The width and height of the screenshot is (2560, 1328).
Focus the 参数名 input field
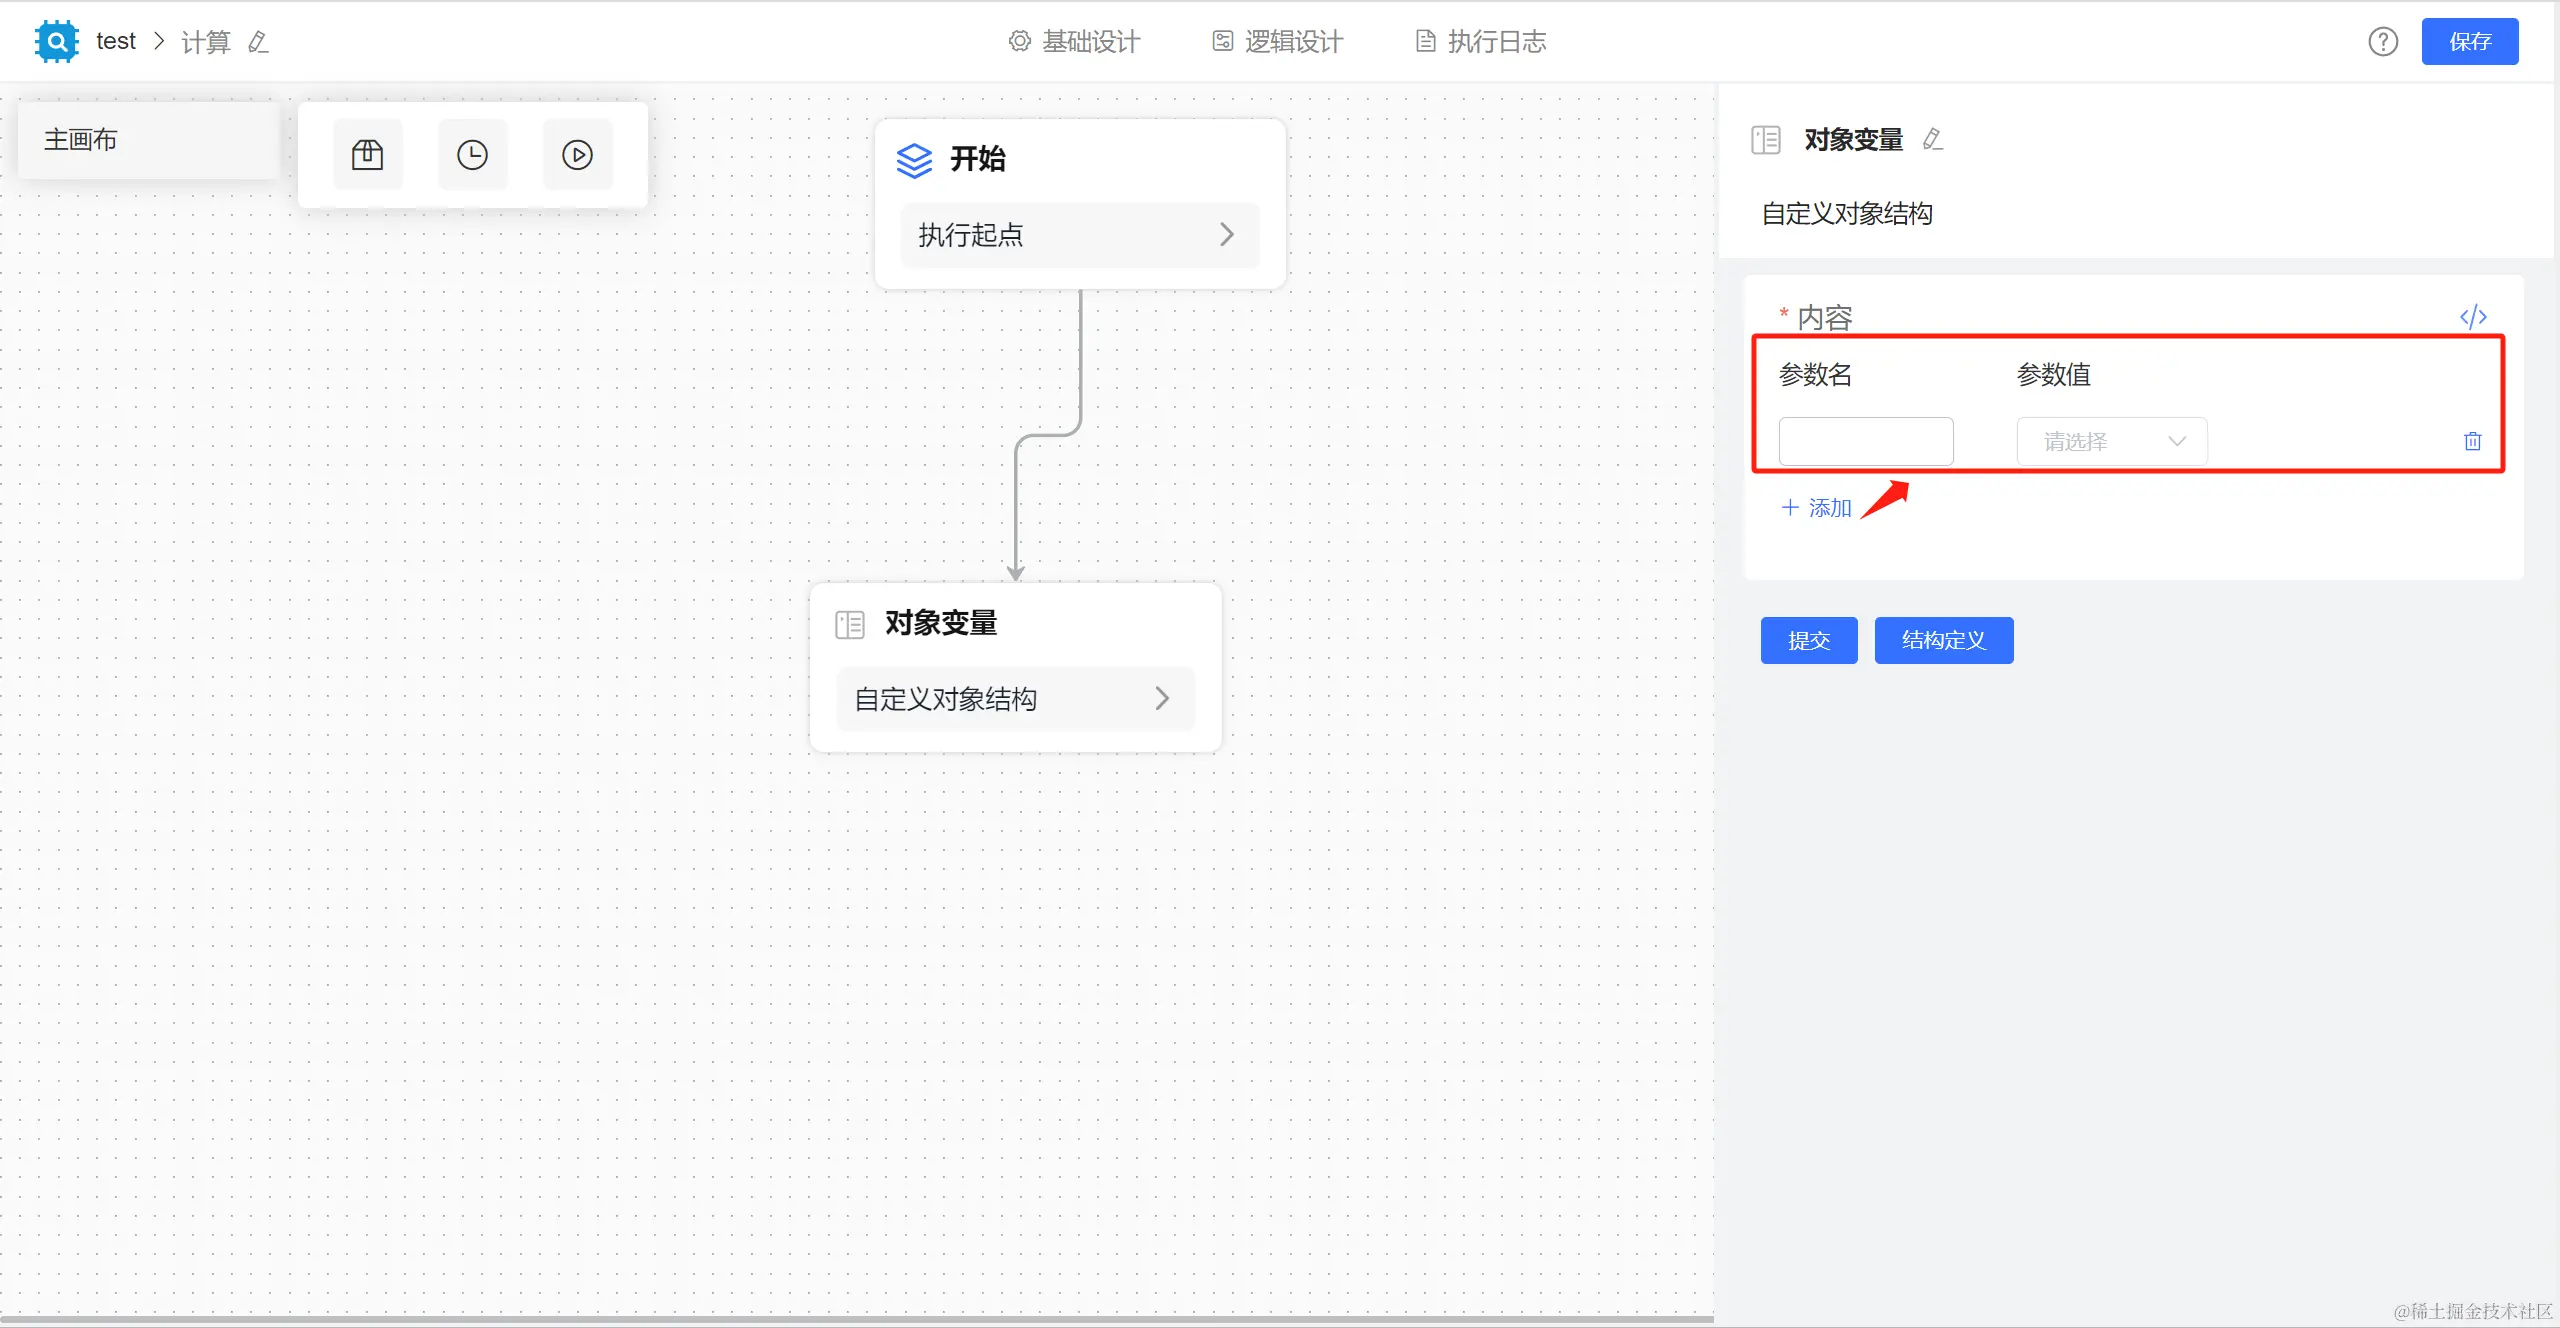tap(1865, 441)
